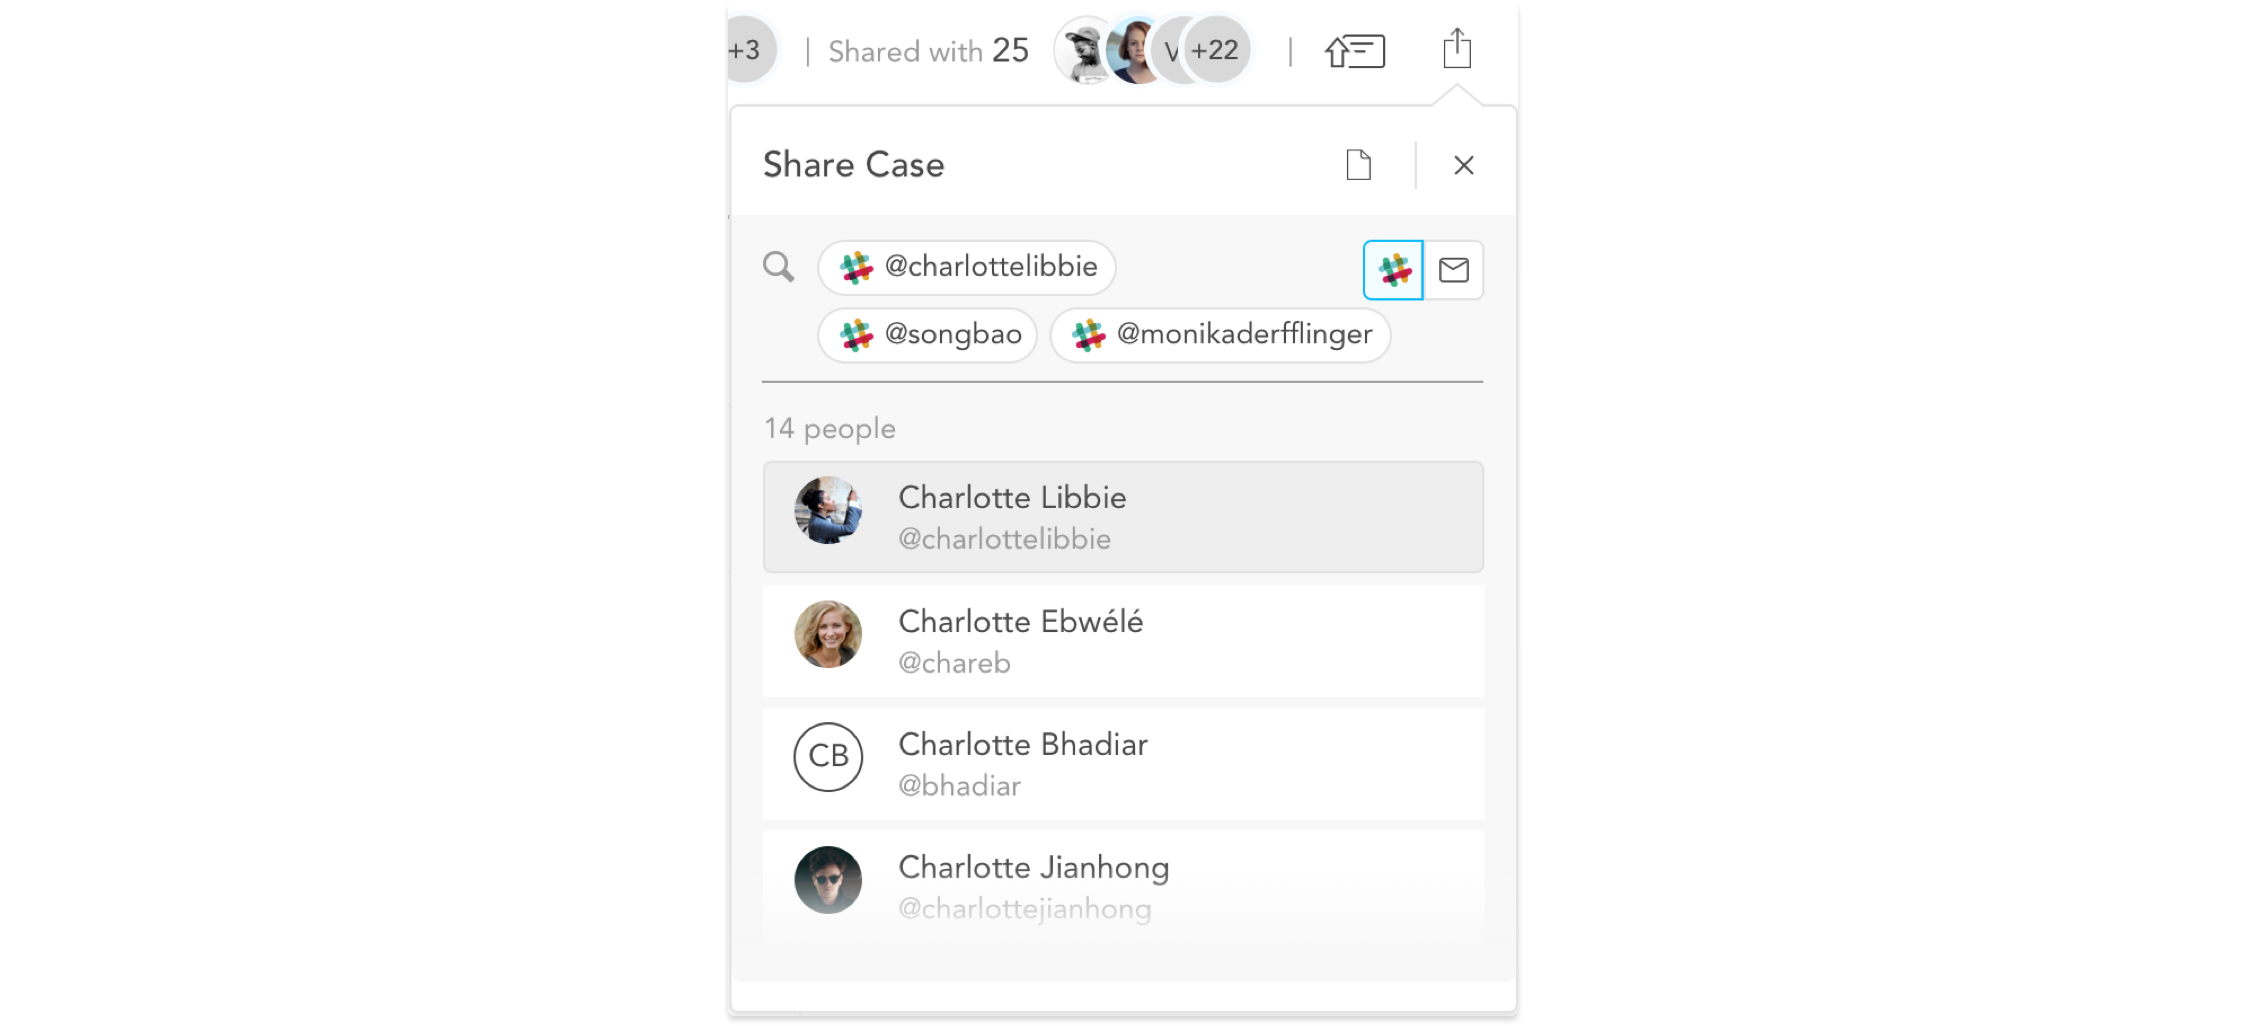Choose Charlotte Ebwélé from people list
2244x1026 pixels.
tap(1123, 641)
